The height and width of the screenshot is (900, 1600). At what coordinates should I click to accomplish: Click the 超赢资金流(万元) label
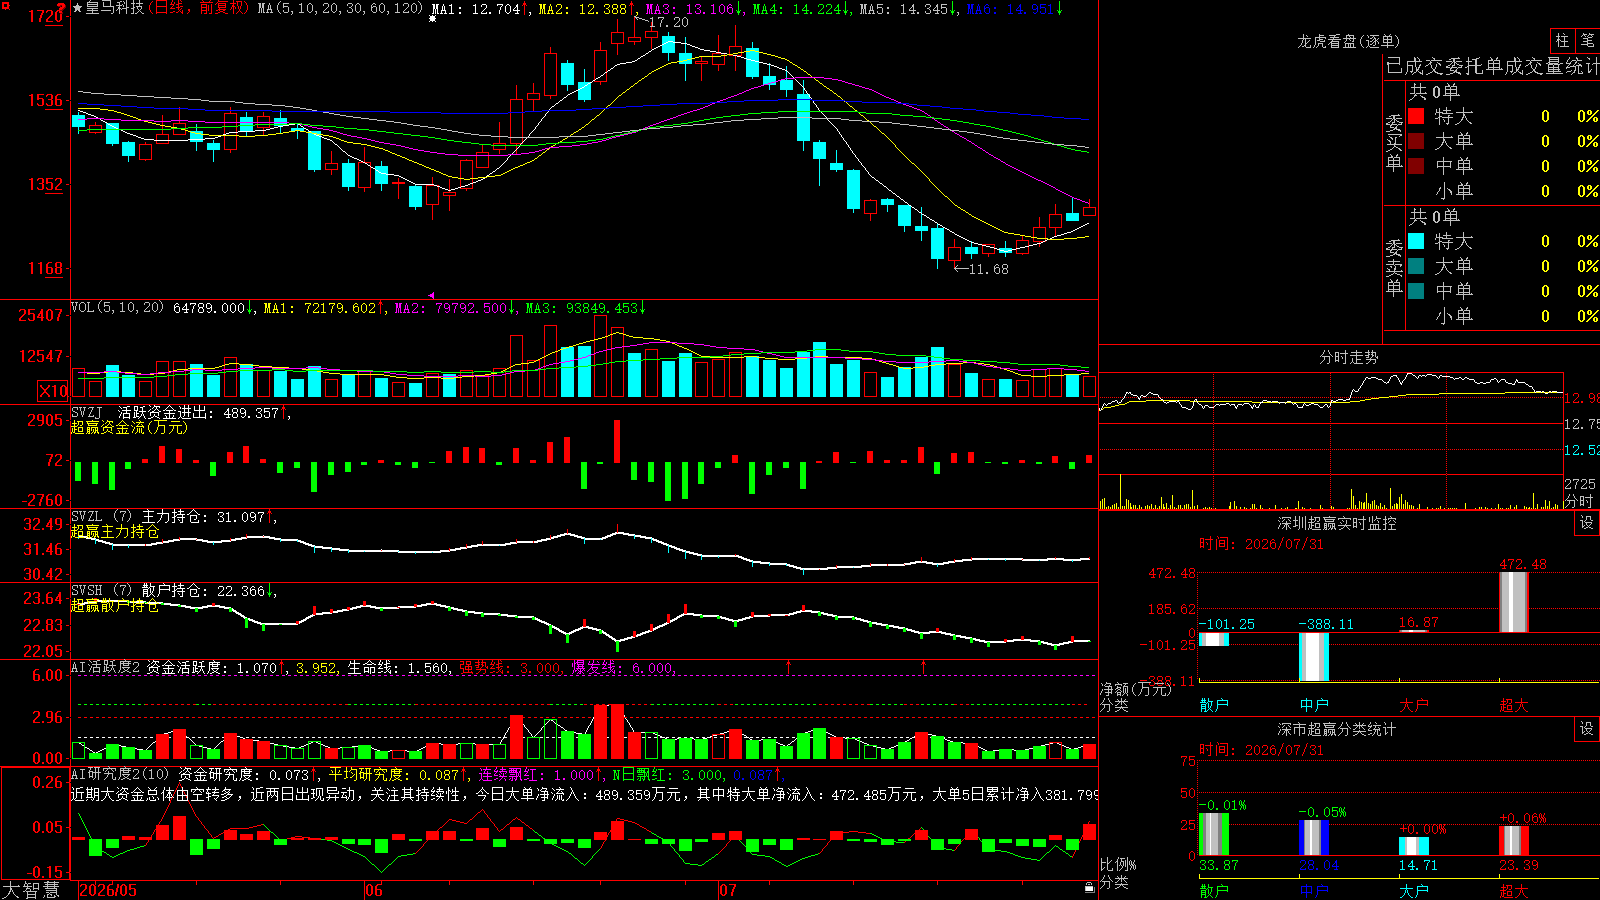click(129, 427)
